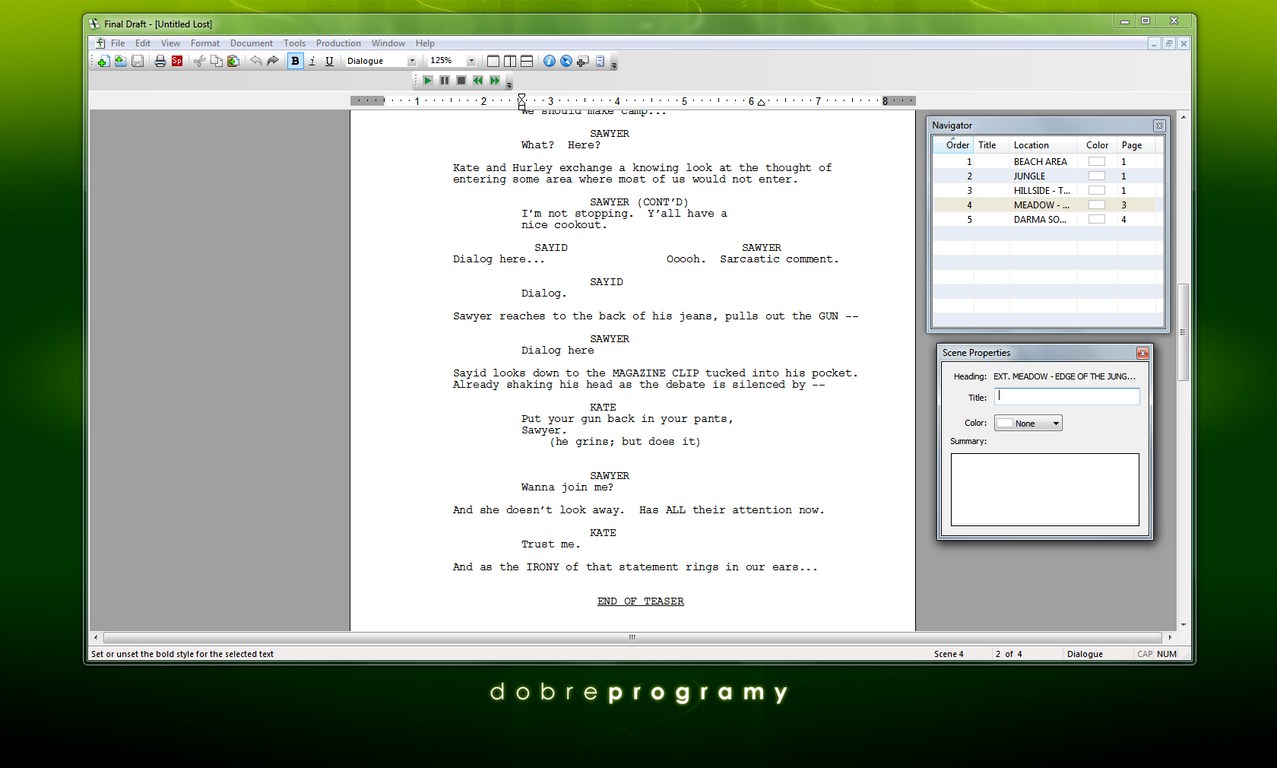Viewport: 1277px width, 768px height.
Task: Expand the scene Color dropdown
Action: point(1055,423)
